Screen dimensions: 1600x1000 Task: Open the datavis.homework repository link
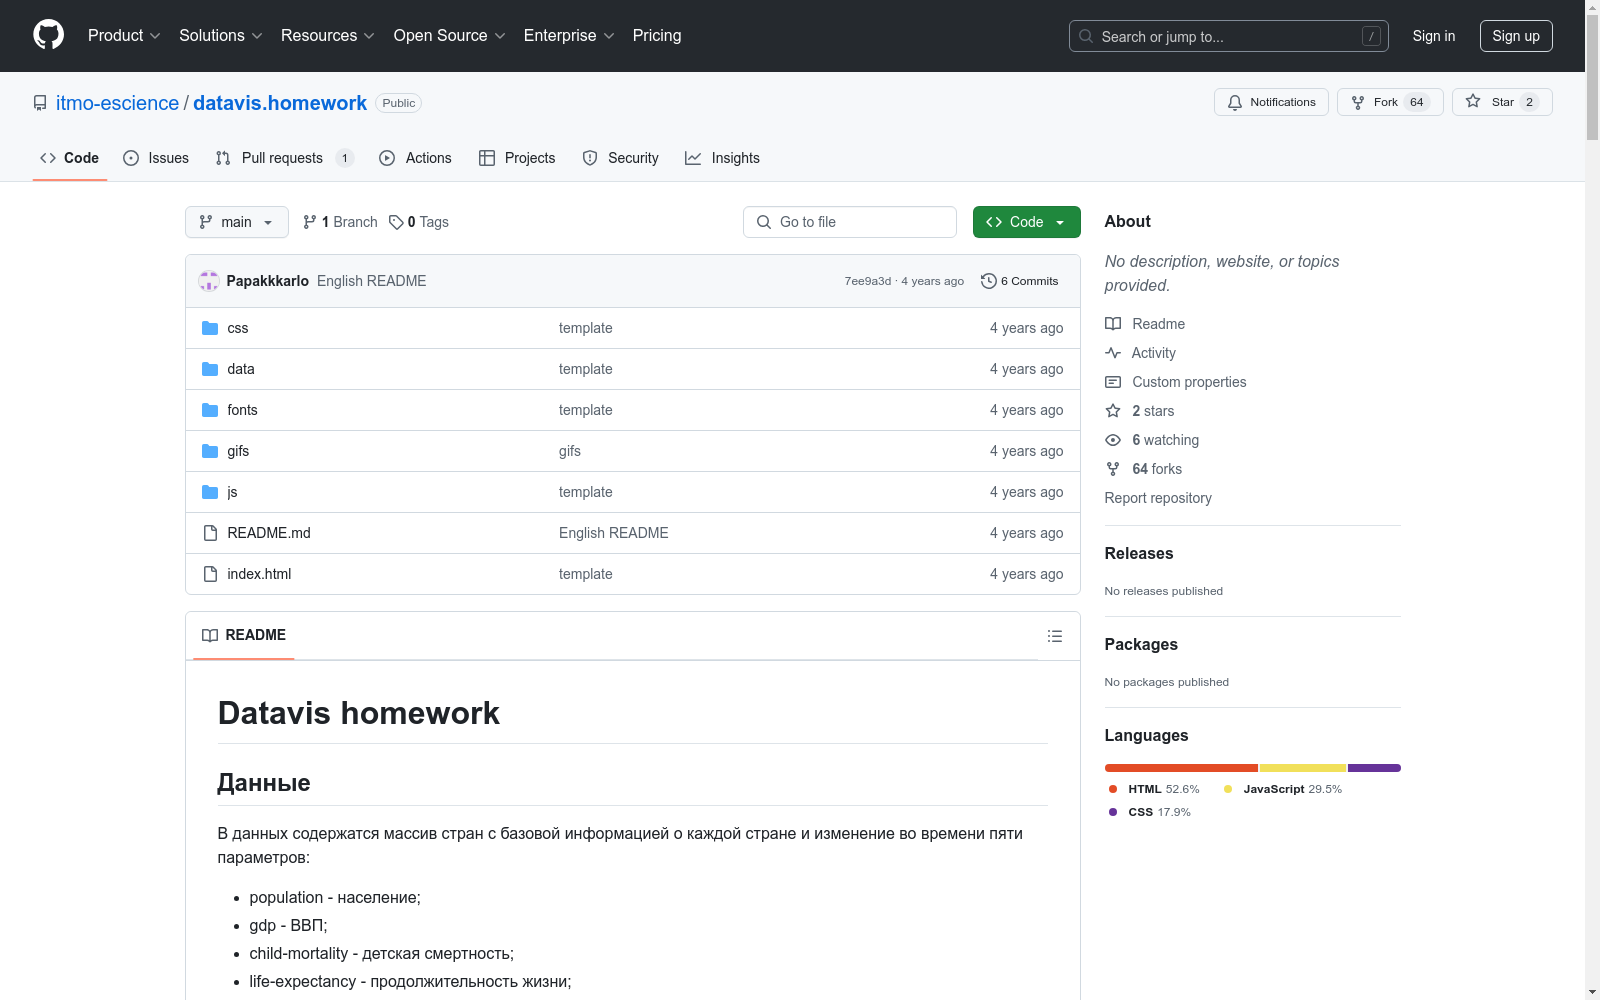tap(280, 103)
